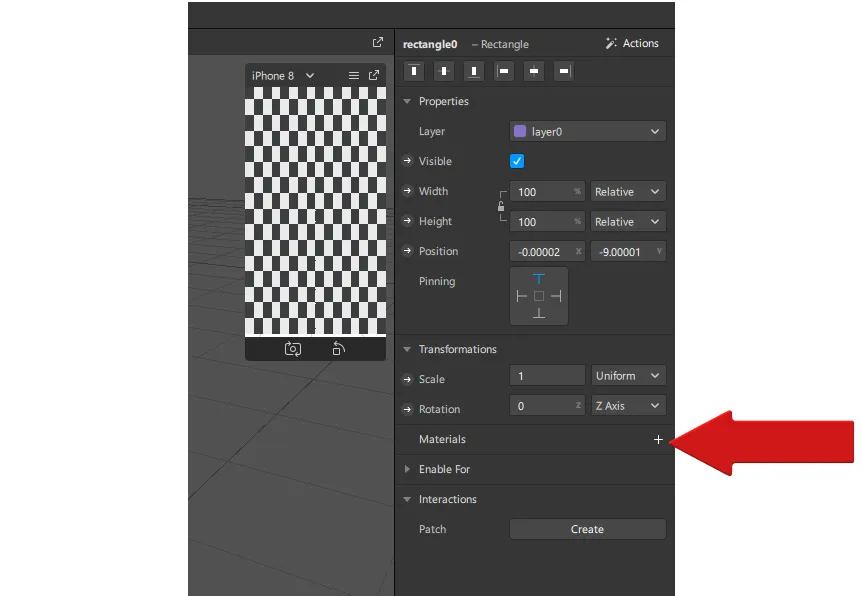The image size is (862, 596).
Task: Click Create patch button
Action: coord(588,529)
